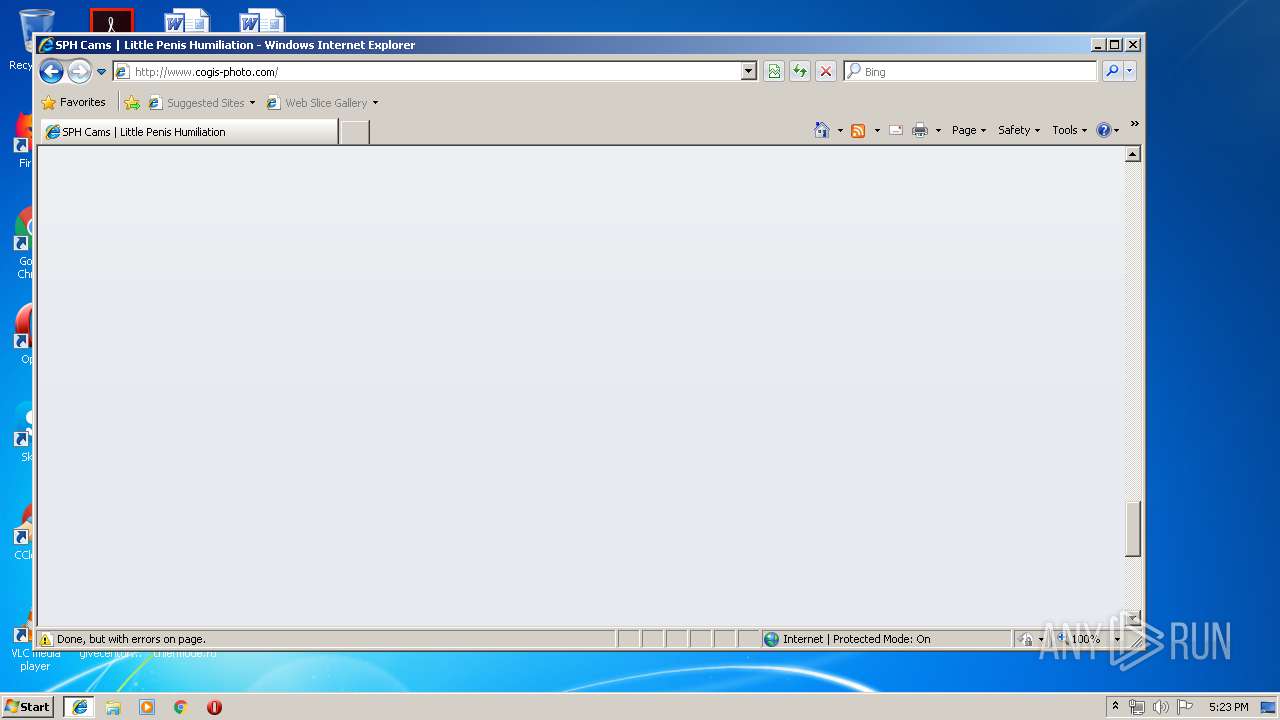Viewport: 1280px width, 720px height.
Task: Click the network tray icon
Action: [x=1137, y=707]
